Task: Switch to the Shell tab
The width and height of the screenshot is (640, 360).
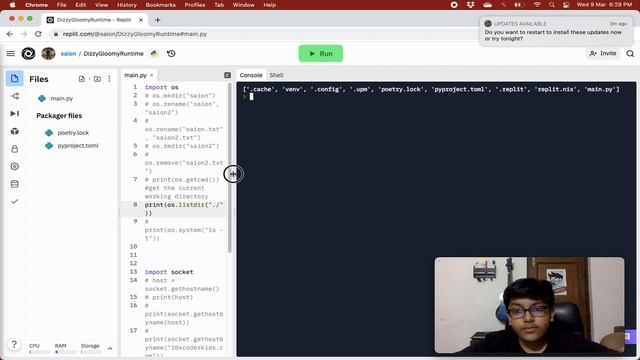Action: (x=276, y=75)
